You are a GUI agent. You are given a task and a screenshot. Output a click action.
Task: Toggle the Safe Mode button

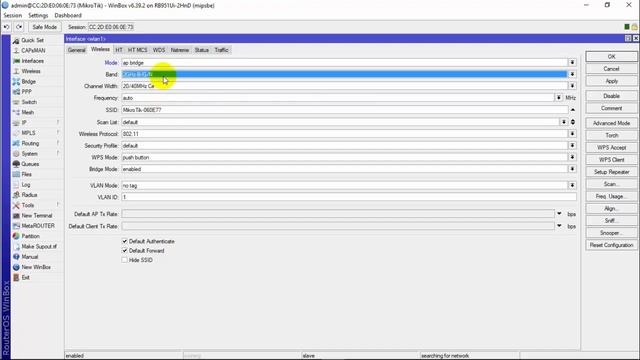[44, 27]
